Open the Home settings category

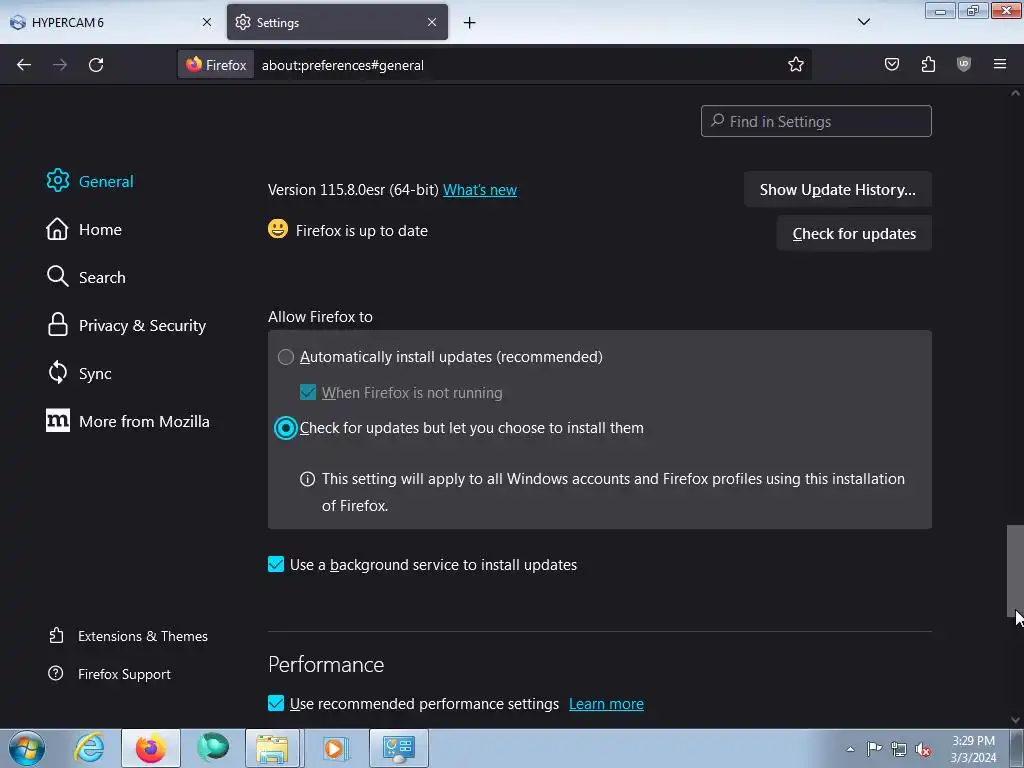pyautogui.click(x=84, y=229)
